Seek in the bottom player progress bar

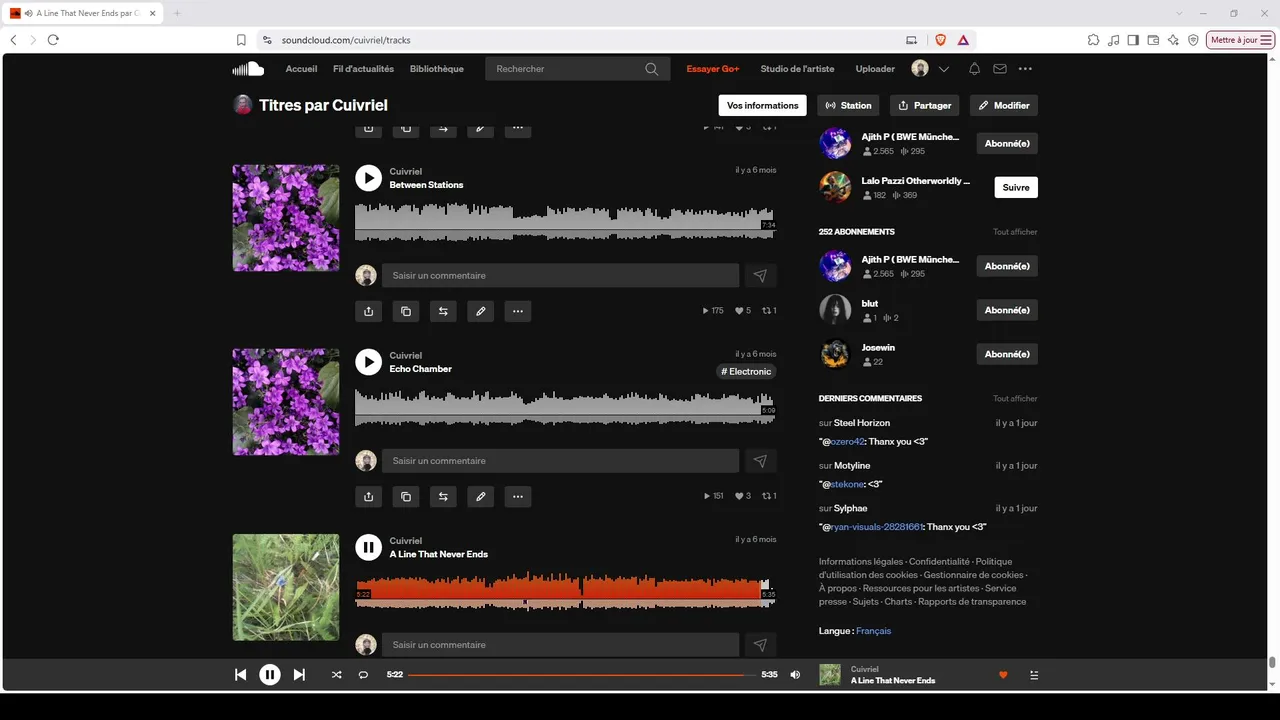582,675
